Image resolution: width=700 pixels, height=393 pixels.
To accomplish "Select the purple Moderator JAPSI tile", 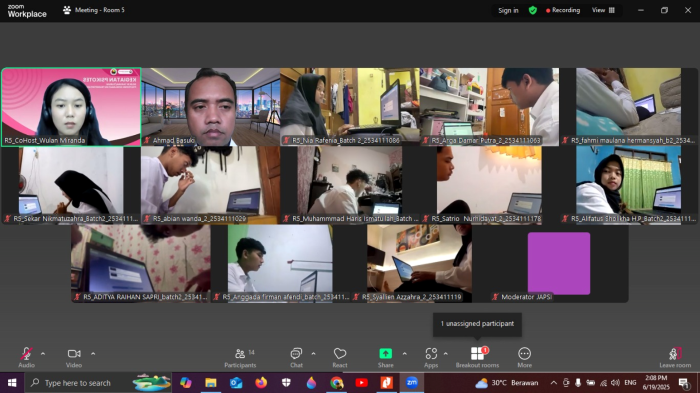I will 559,263.
